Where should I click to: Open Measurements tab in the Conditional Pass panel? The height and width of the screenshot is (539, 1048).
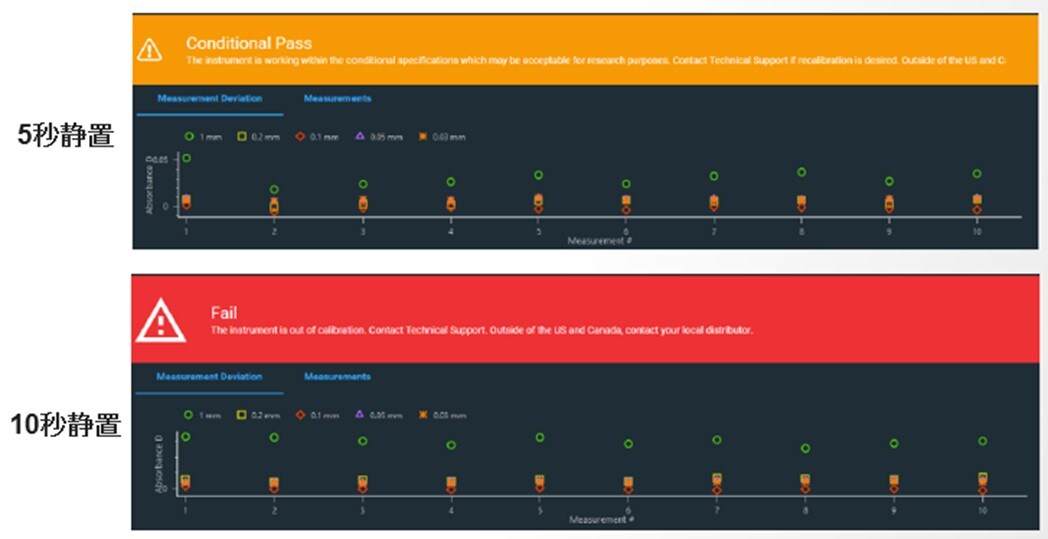coord(337,99)
